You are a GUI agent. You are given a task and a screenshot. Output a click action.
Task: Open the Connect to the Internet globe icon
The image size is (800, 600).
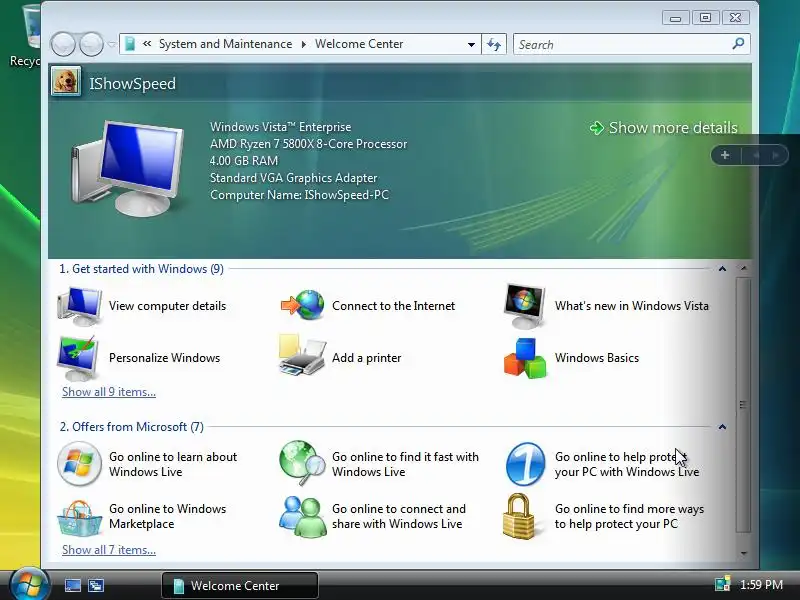pos(303,305)
